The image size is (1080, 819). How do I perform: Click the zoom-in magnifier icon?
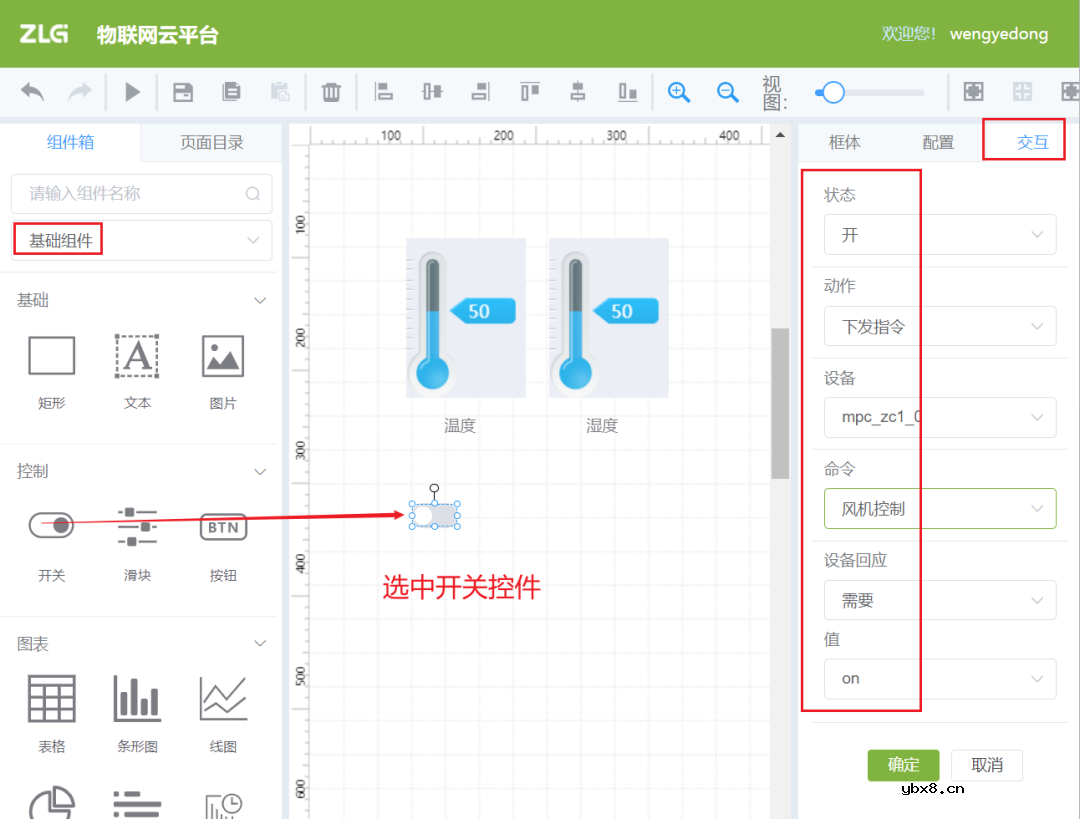(x=679, y=91)
